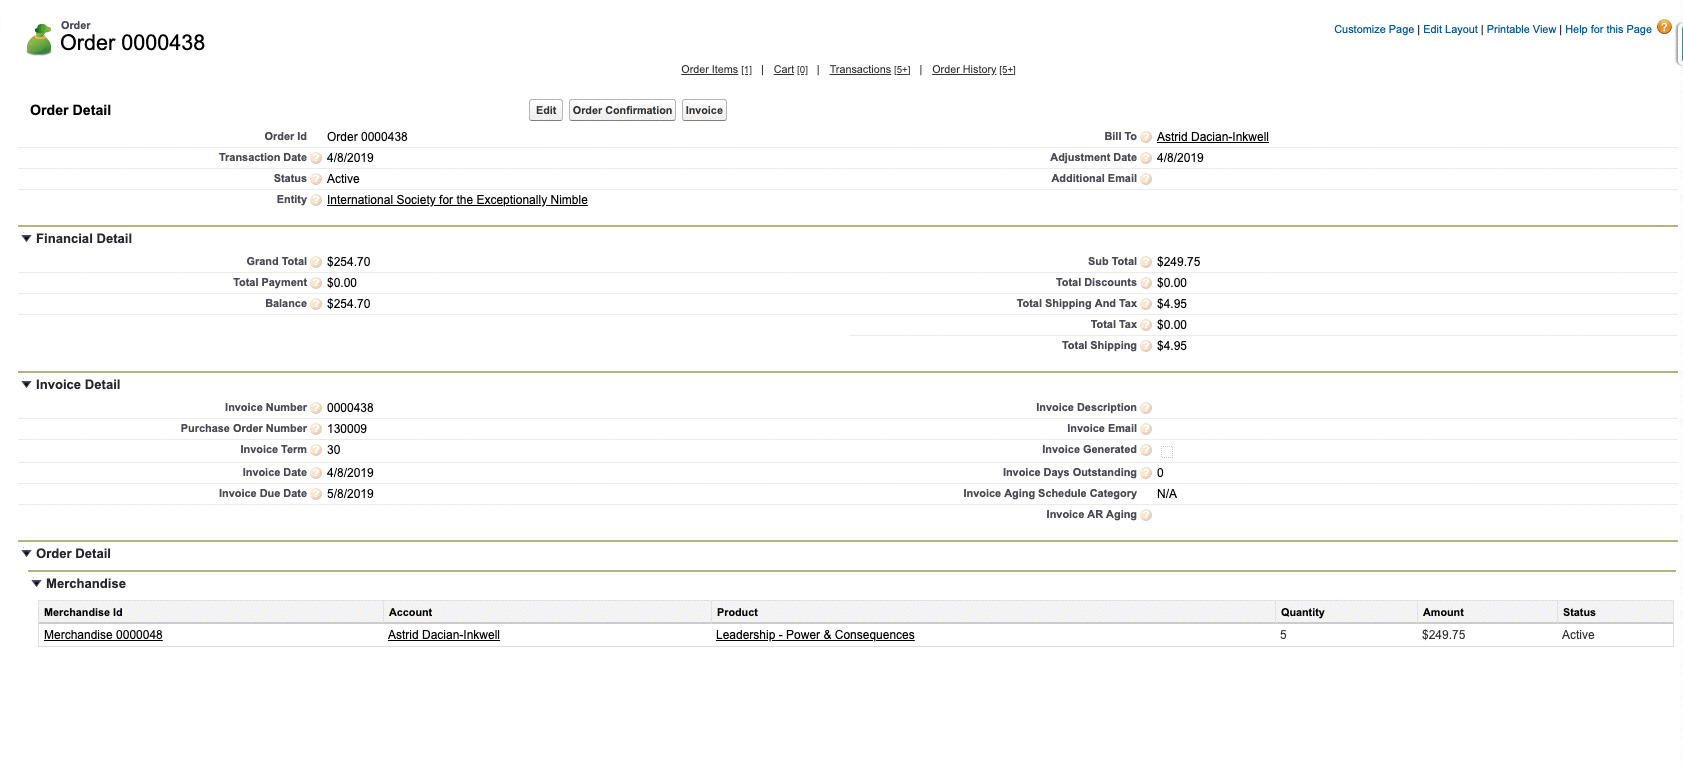Image resolution: width=1683 pixels, height=765 pixels.
Task: Click the help question mark icon
Action: click(1664, 27)
